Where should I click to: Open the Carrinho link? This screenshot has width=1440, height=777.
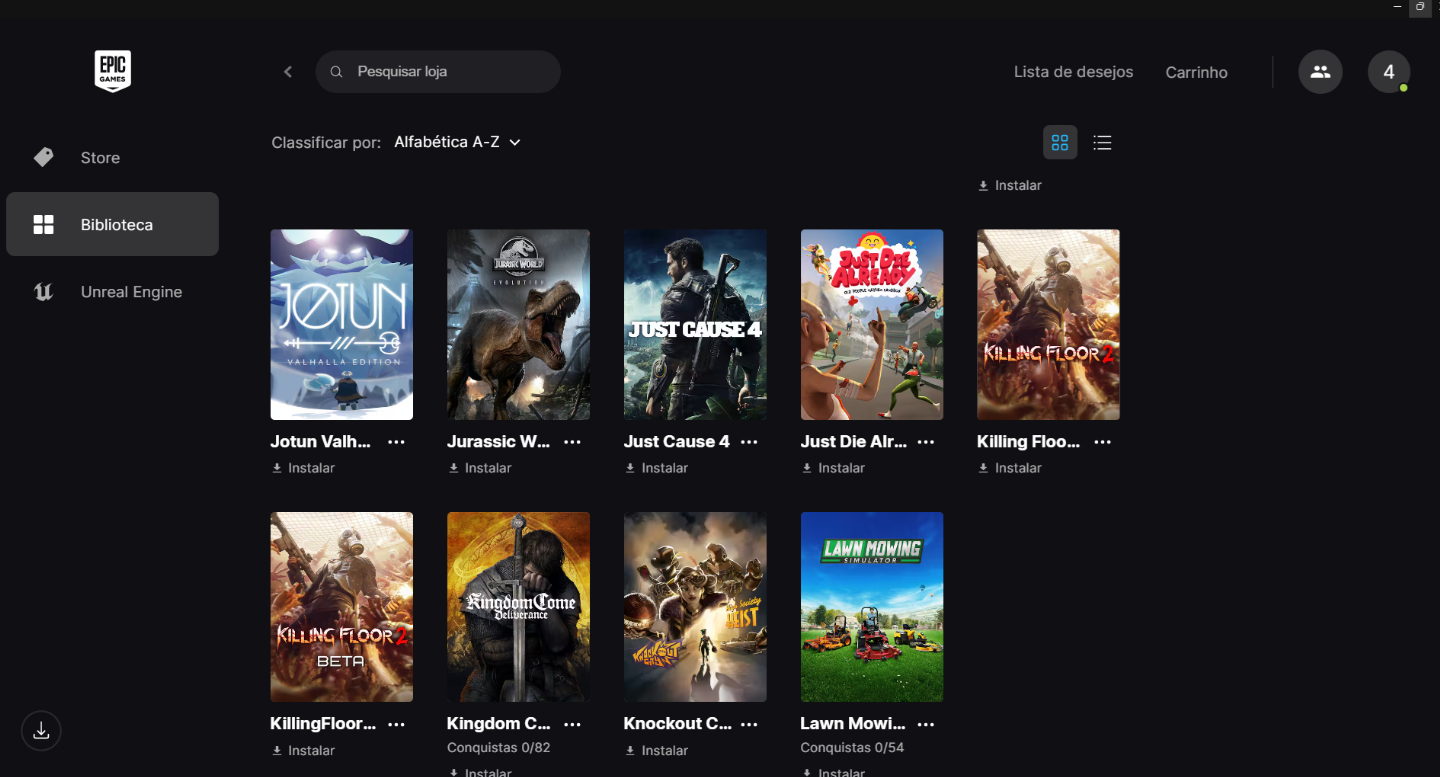1196,72
